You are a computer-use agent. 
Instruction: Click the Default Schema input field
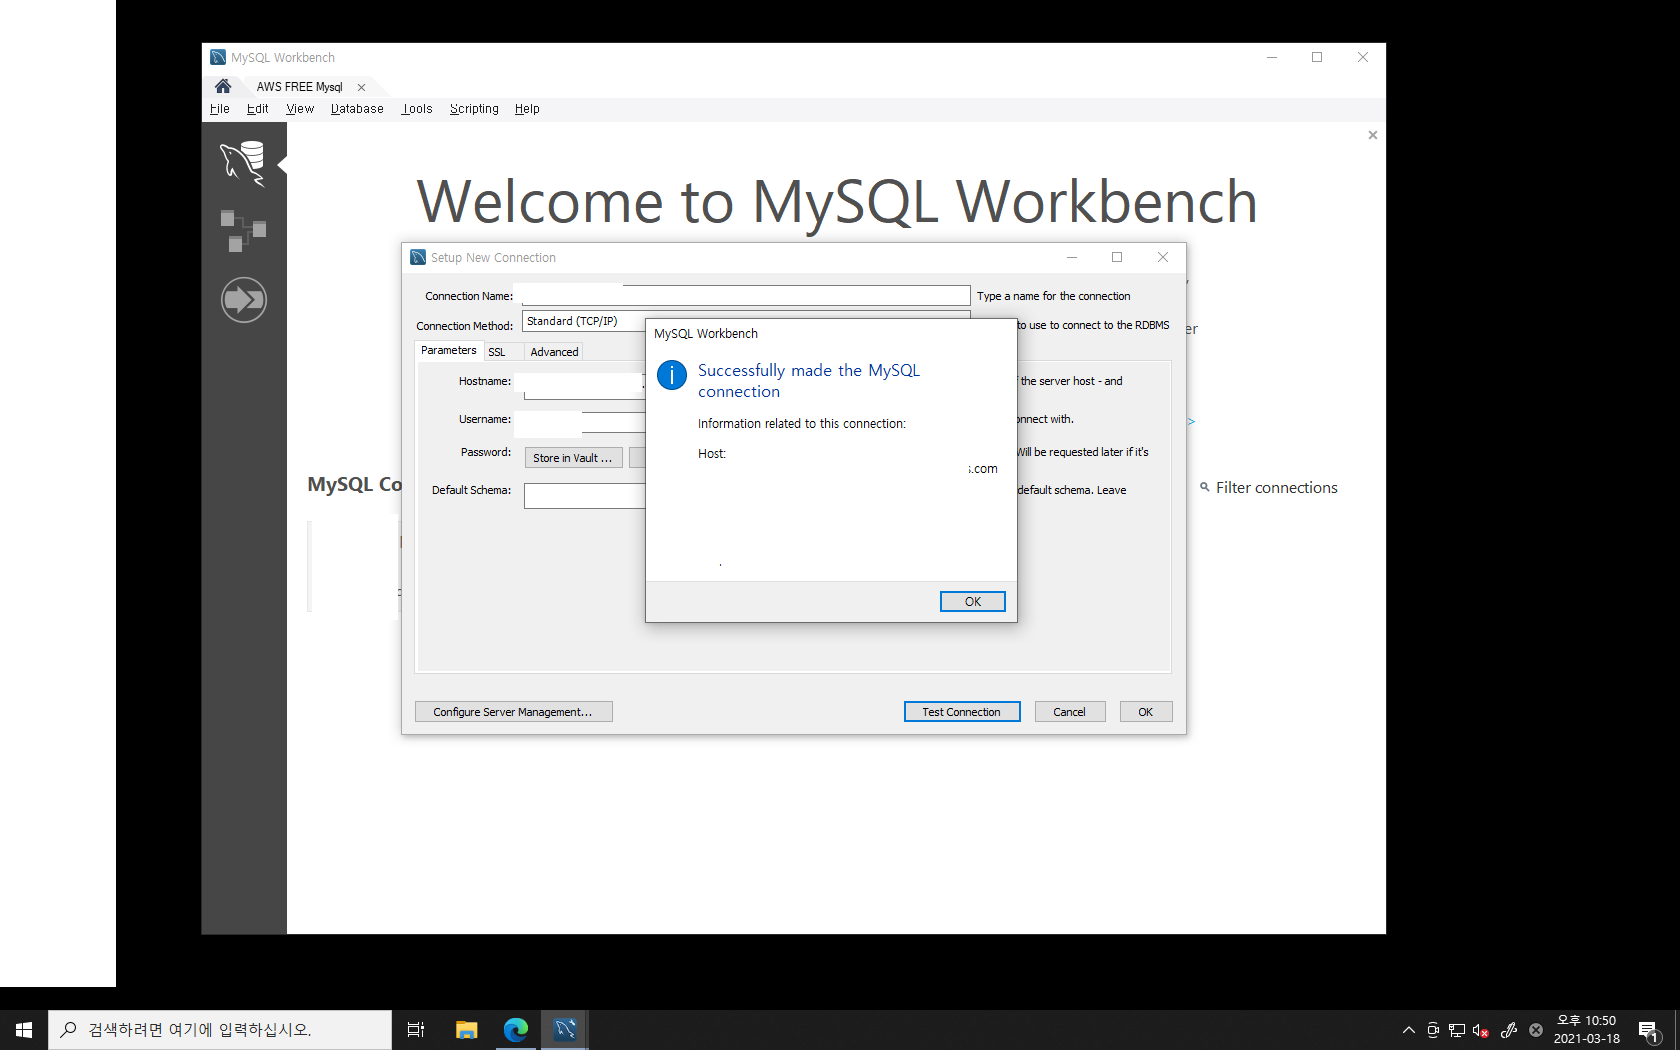pyautogui.click(x=585, y=496)
